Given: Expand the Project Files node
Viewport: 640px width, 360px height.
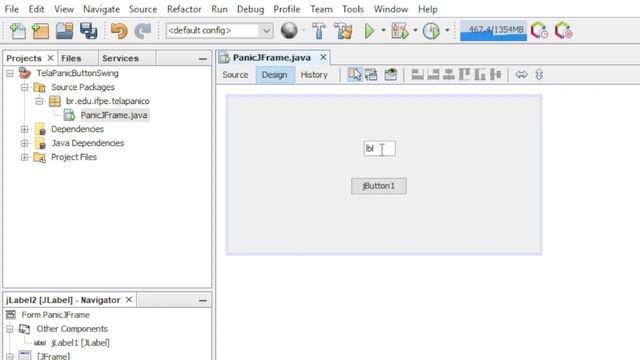Looking at the screenshot, I should click(x=24, y=157).
